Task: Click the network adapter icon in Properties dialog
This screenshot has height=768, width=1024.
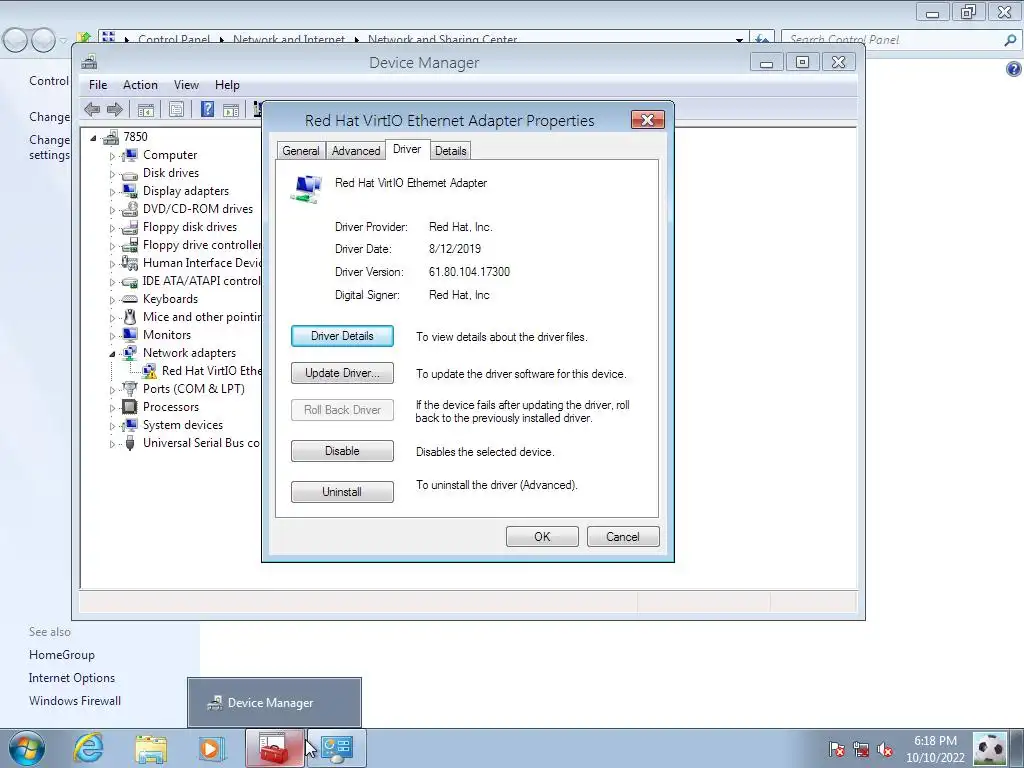Action: [x=306, y=189]
